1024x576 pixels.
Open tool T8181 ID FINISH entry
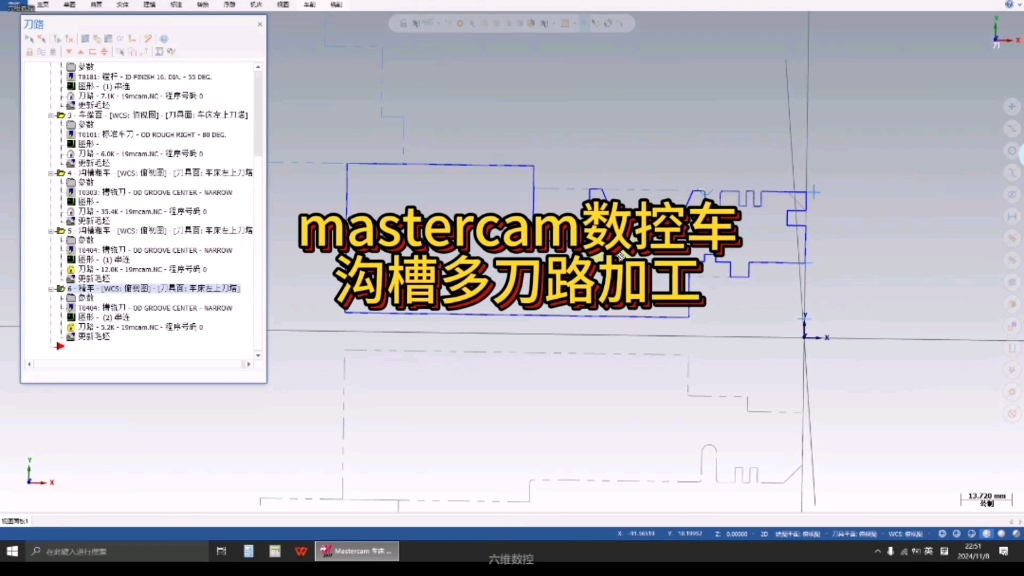144,77
